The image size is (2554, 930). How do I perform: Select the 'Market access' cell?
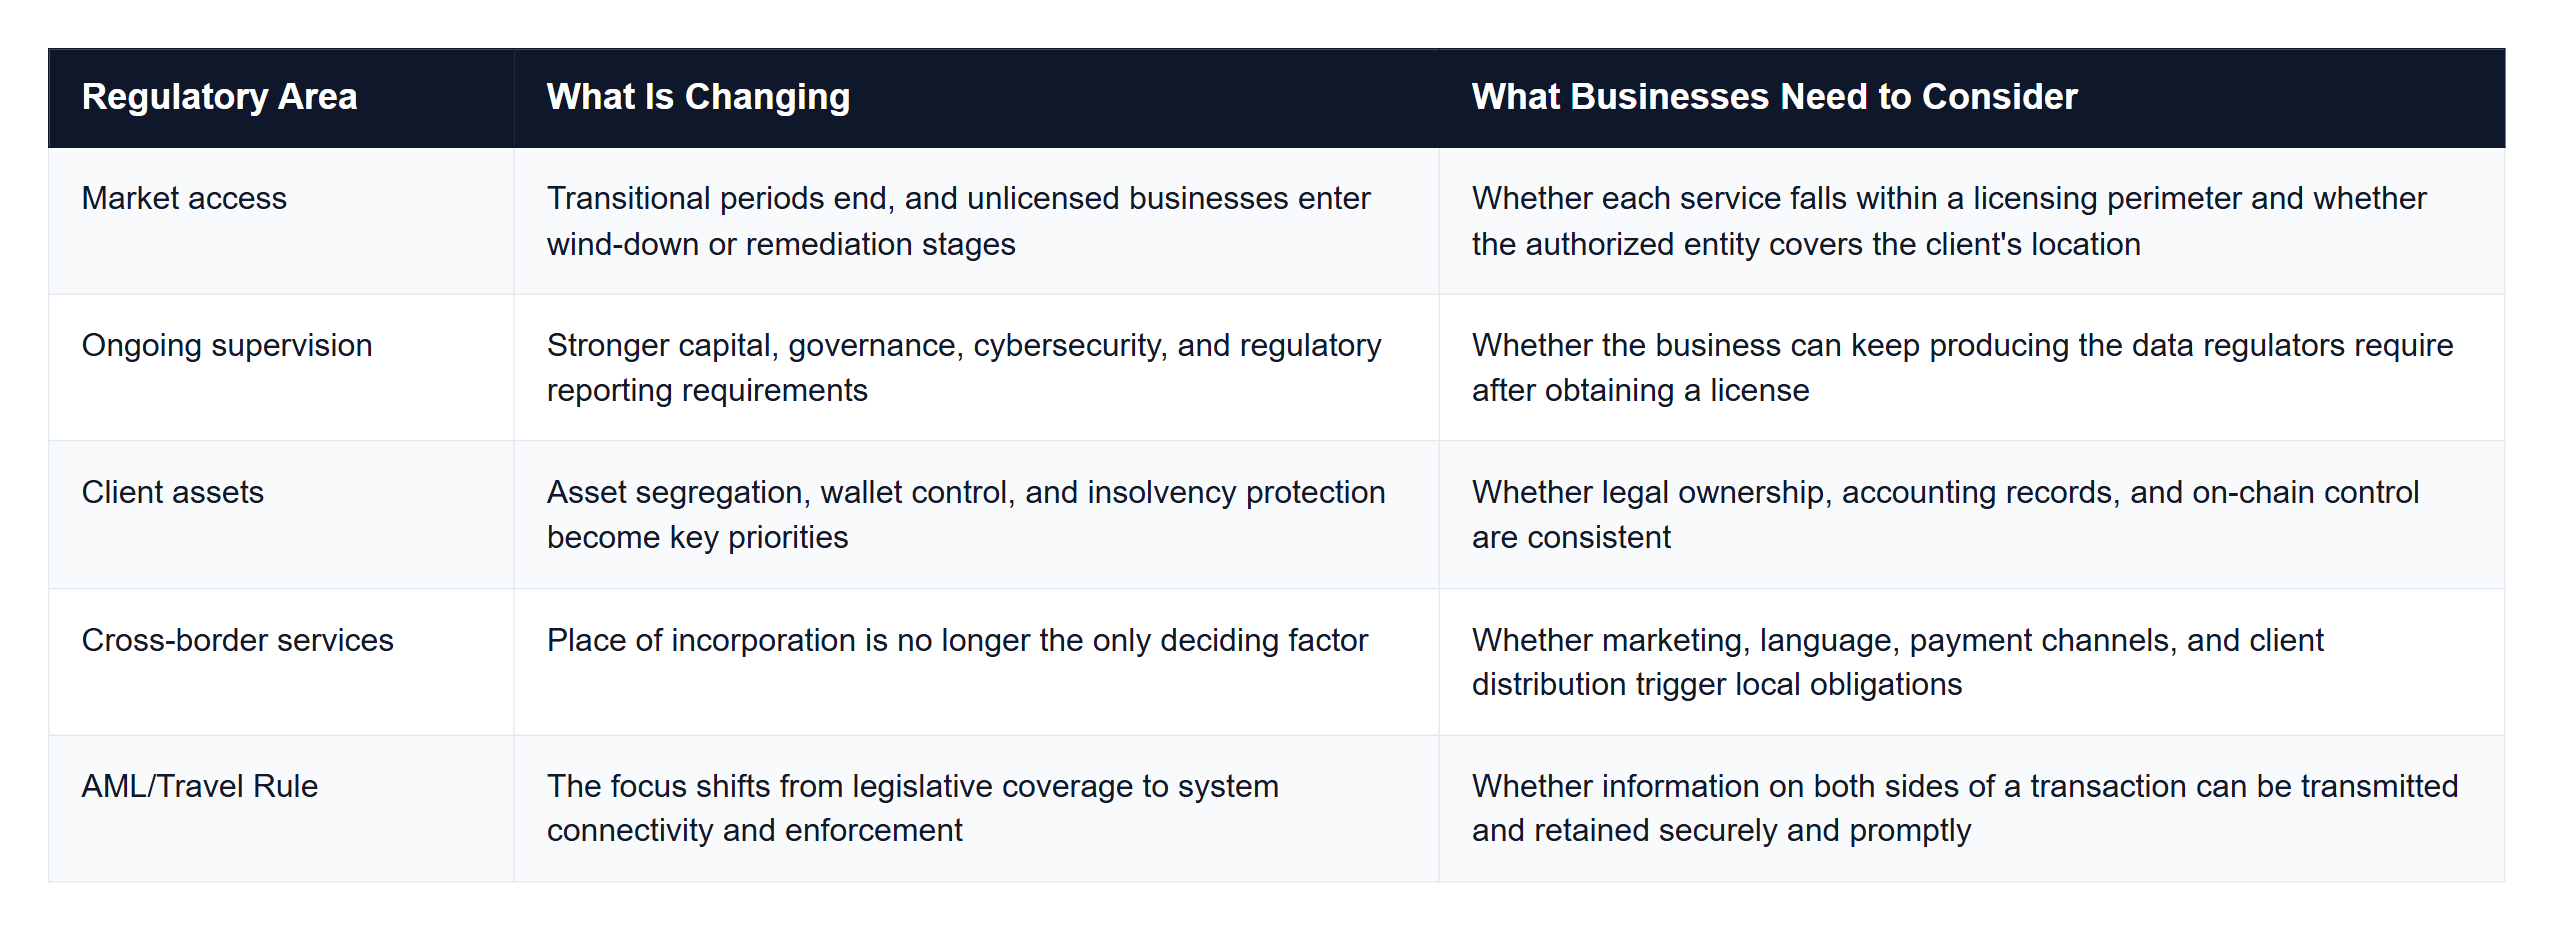[x=281, y=221]
